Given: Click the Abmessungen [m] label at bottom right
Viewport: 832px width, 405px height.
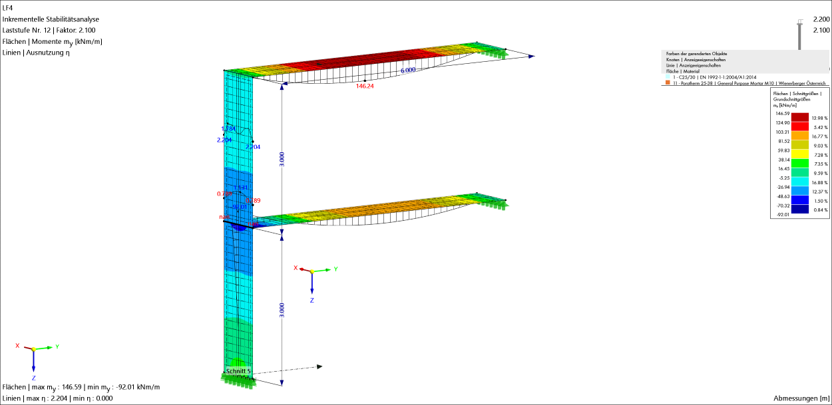Looking at the screenshot, I should (x=799, y=398).
